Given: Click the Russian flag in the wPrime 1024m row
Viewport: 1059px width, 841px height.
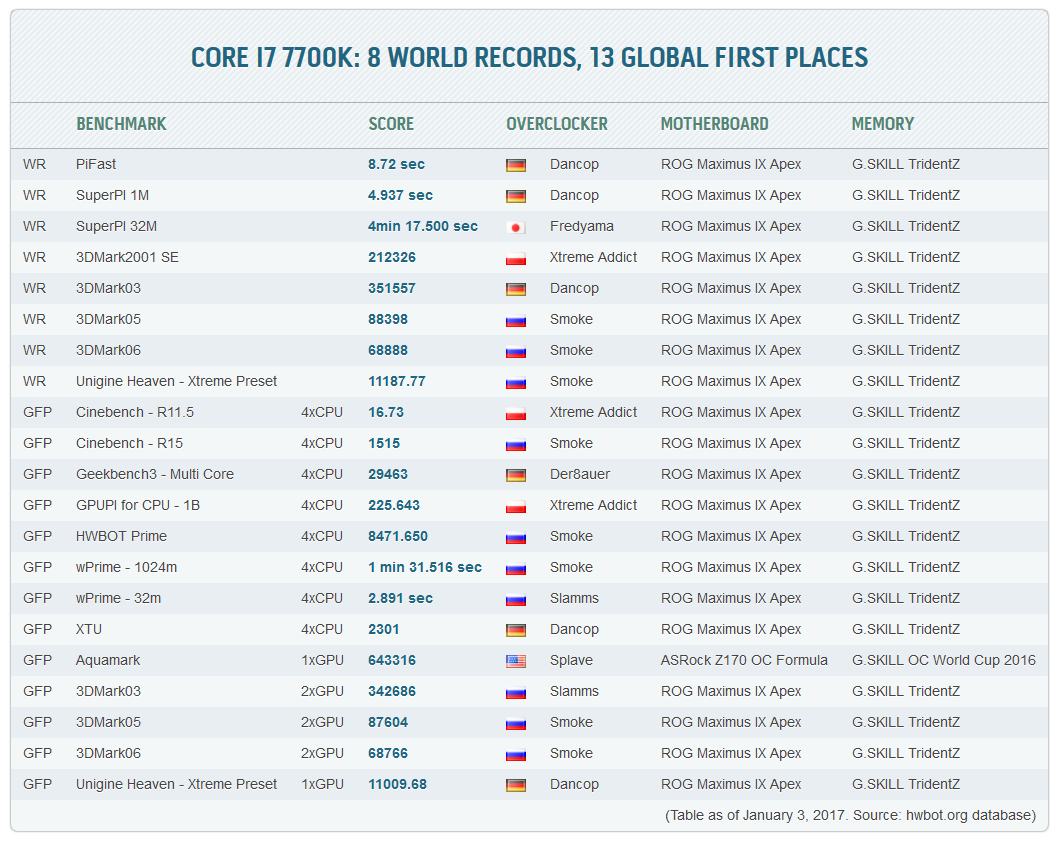Looking at the screenshot, I should pos(516,568).
